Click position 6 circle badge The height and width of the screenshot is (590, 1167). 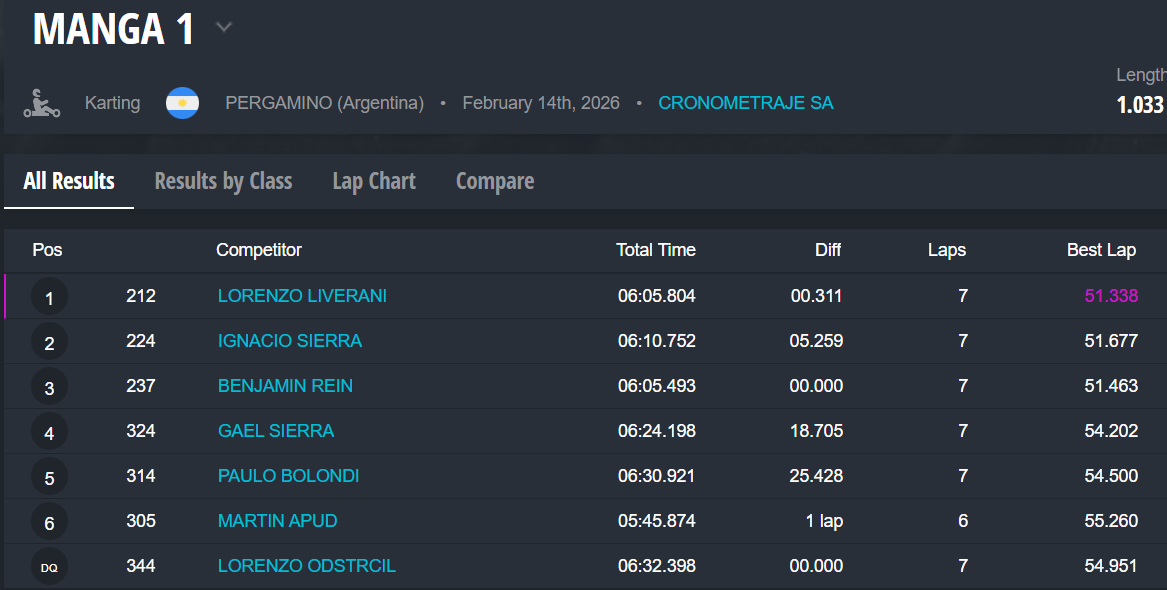click(49, 522)
